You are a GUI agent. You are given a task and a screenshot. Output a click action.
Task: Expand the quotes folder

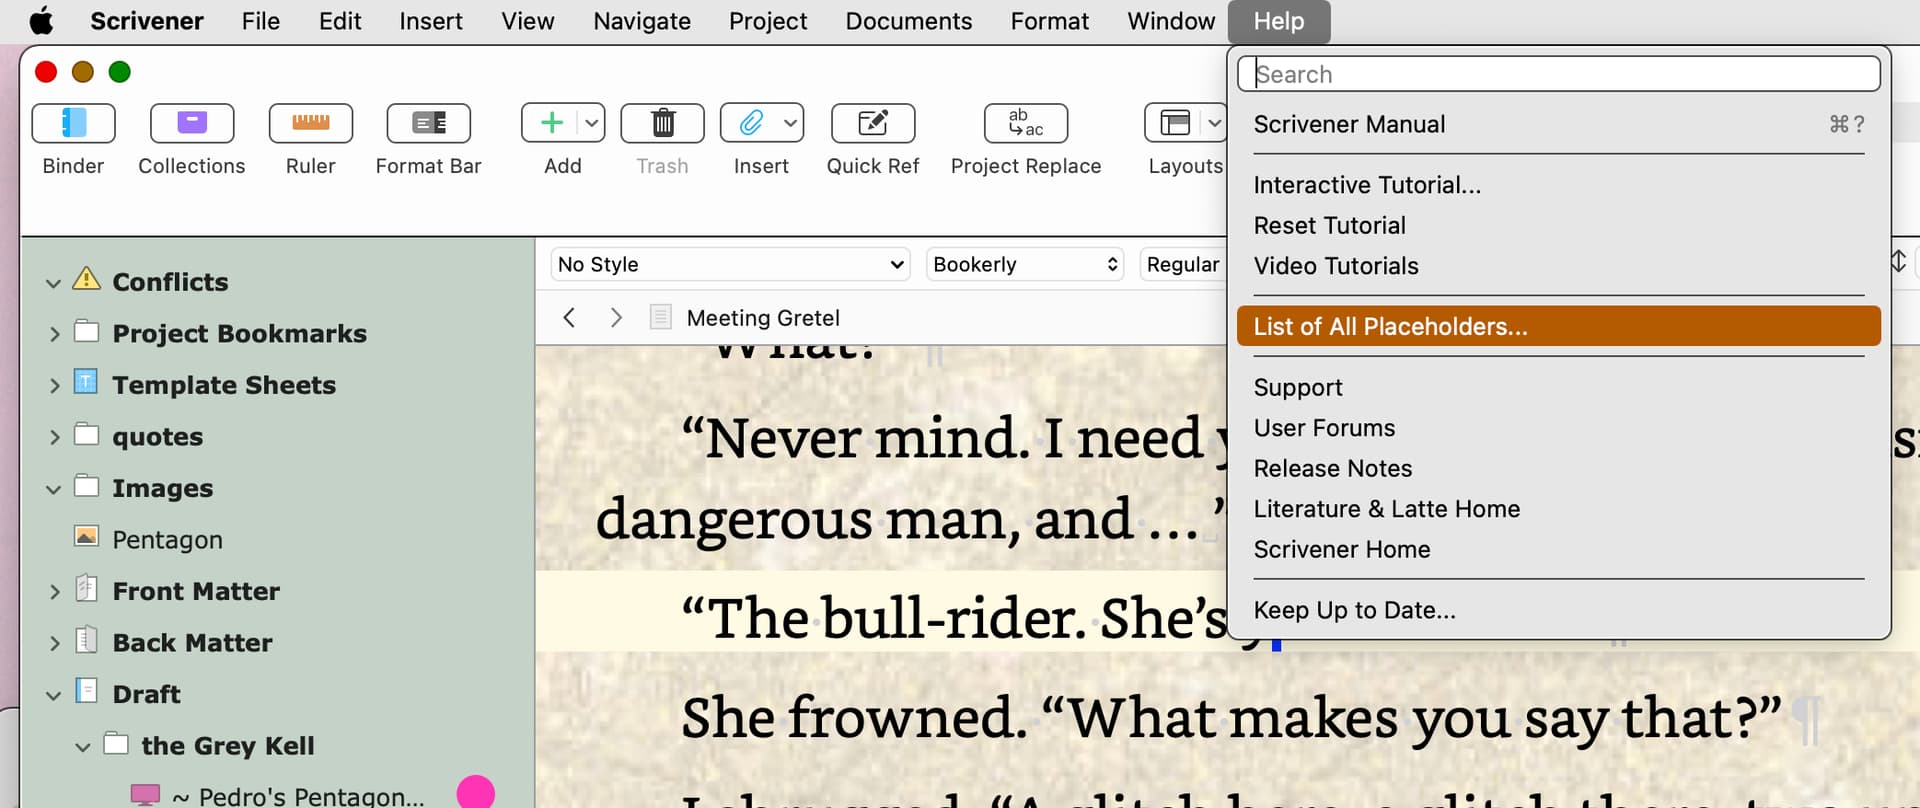[x=54, y=438]
